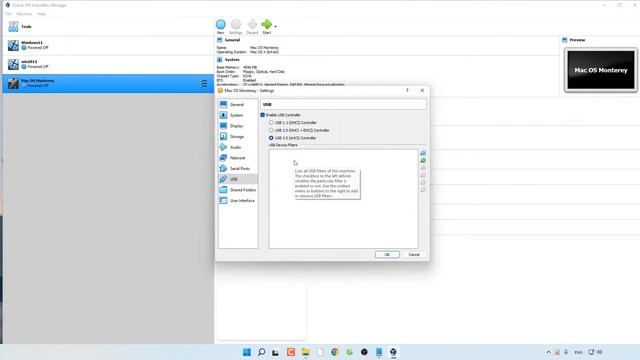The width and height of the screenshot is (640, 360).
Task: Open the Tools entry in VirtualBox Manager
Action: pyautogui.click(x=108, y=27)
